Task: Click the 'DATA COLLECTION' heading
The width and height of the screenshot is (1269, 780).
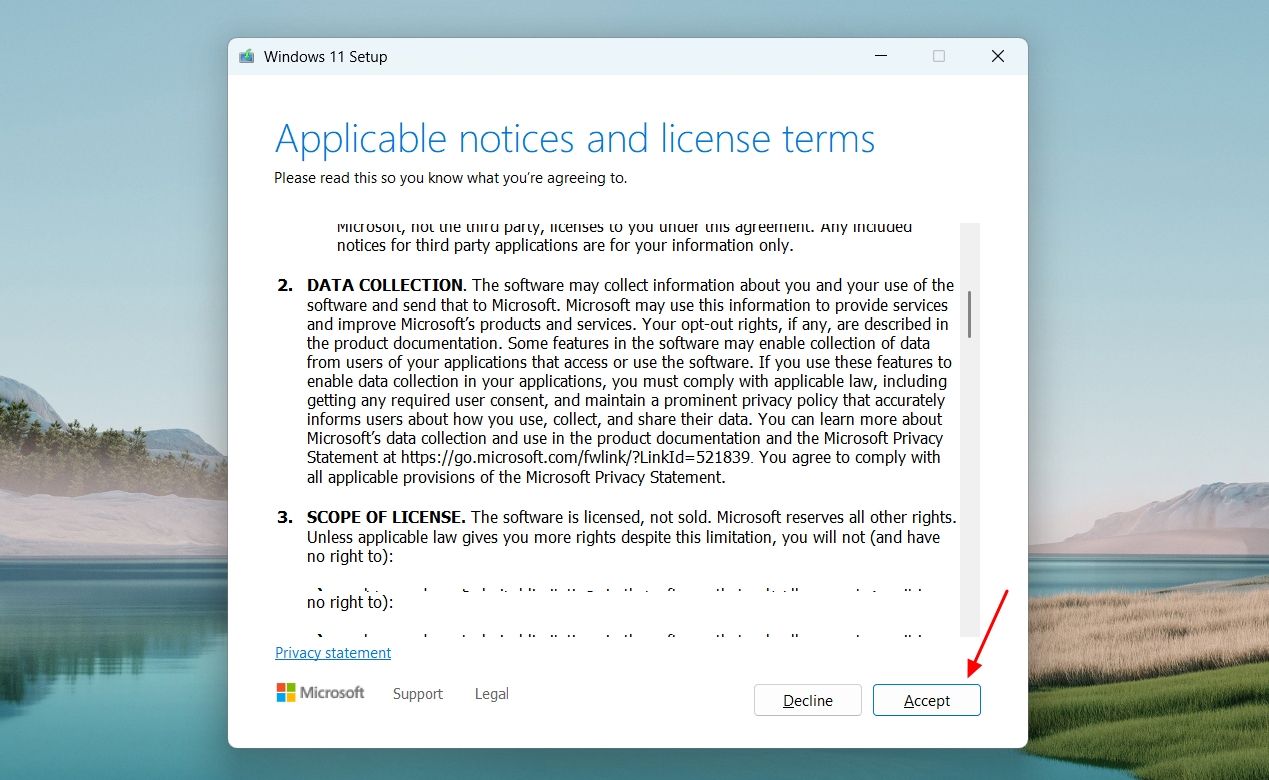Action: (x=385, y=286)
